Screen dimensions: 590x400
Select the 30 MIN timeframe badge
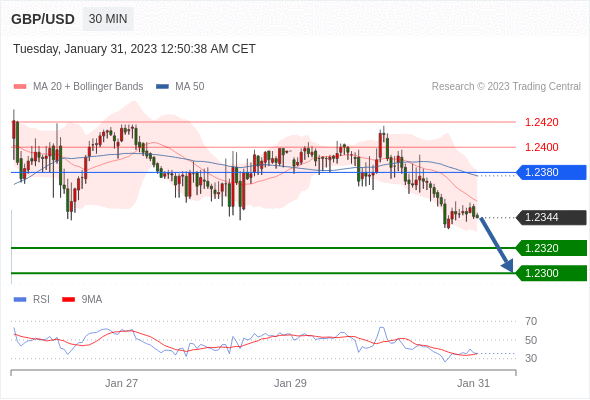pyautogui.click(x=108, y=19)
